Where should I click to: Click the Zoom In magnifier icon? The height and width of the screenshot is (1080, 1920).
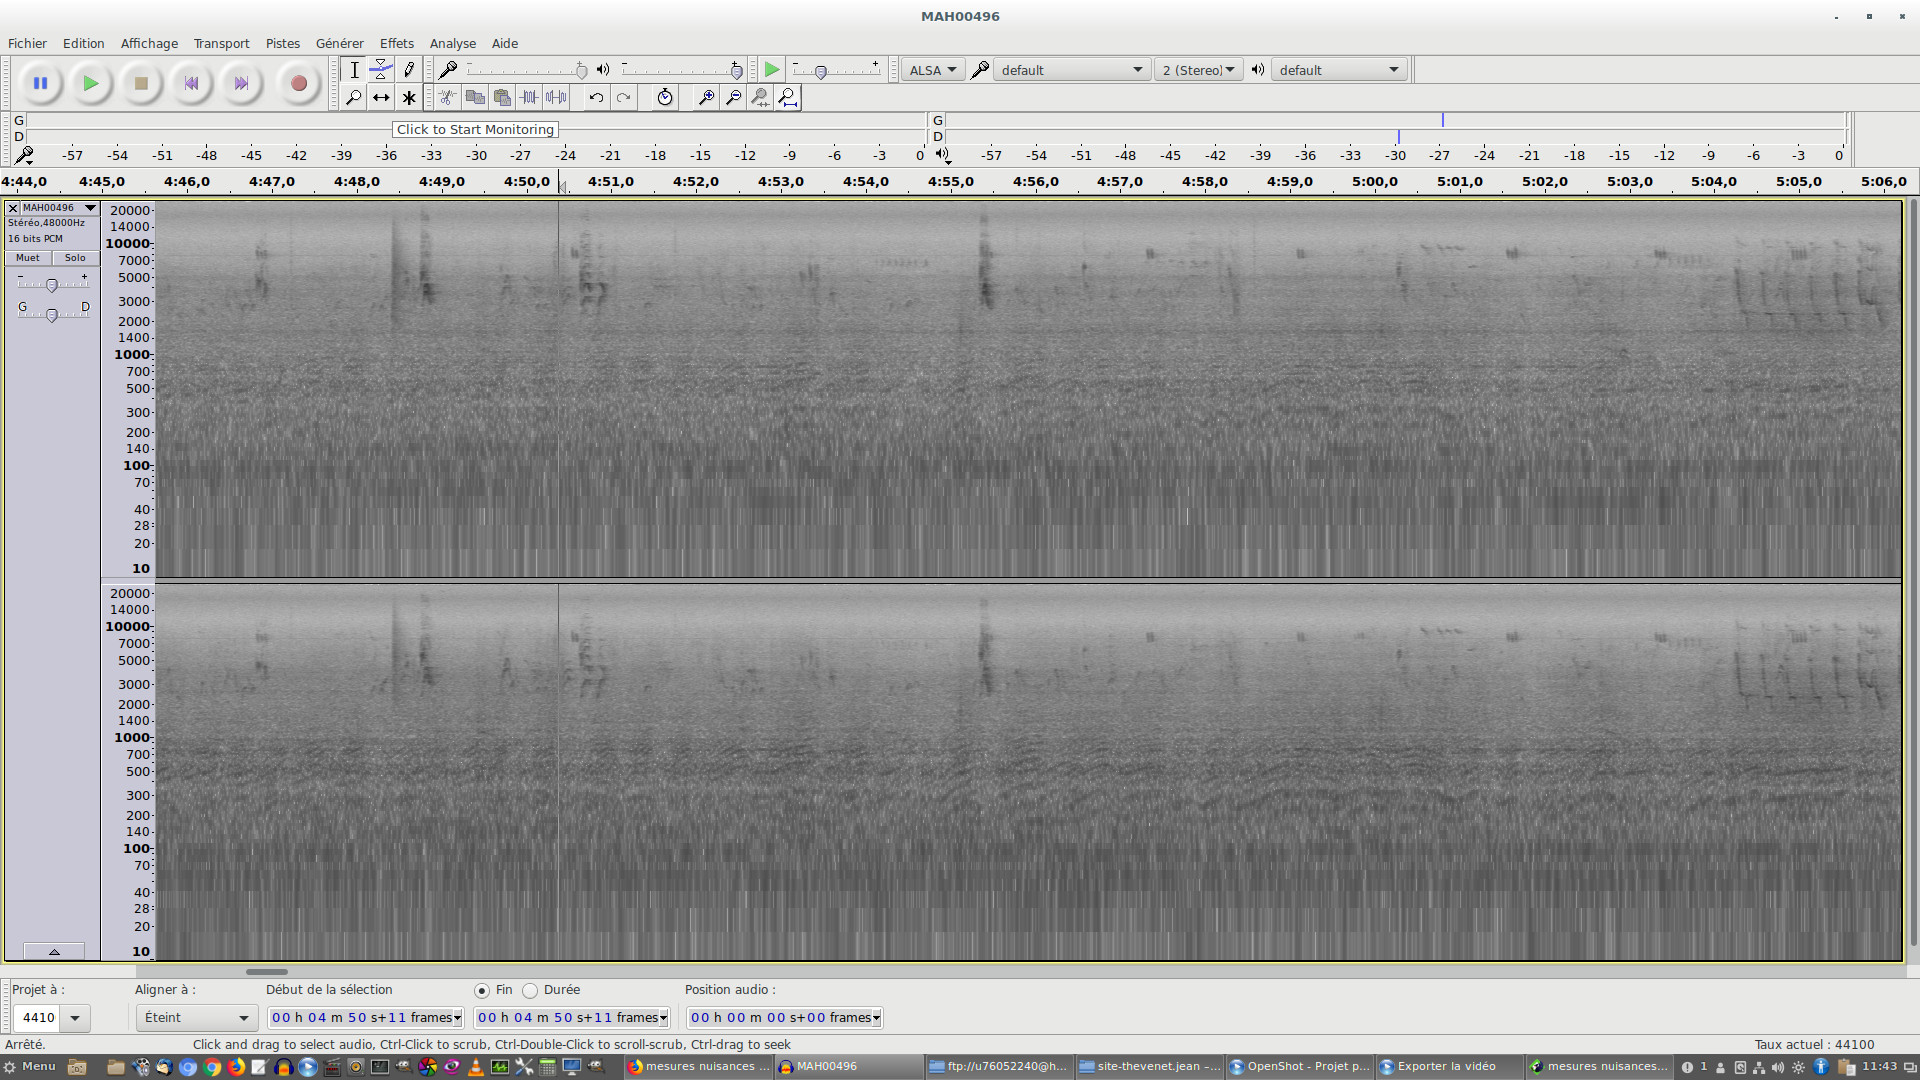coord(706,98)
